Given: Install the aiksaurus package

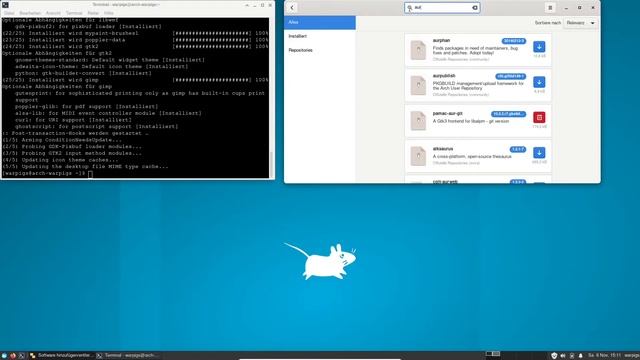Looking at the screenshot, I should pos(539,153).
